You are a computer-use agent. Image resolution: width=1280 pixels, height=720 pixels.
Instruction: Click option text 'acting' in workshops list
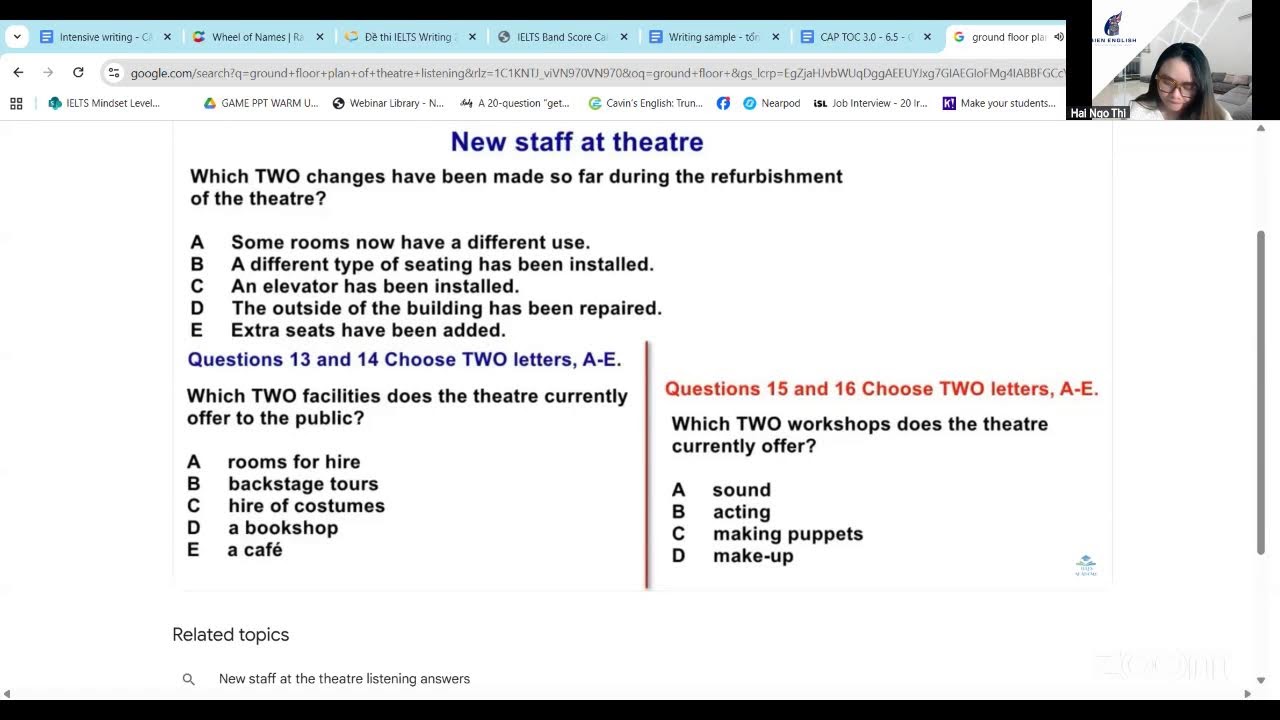click(x=742, y=512)
